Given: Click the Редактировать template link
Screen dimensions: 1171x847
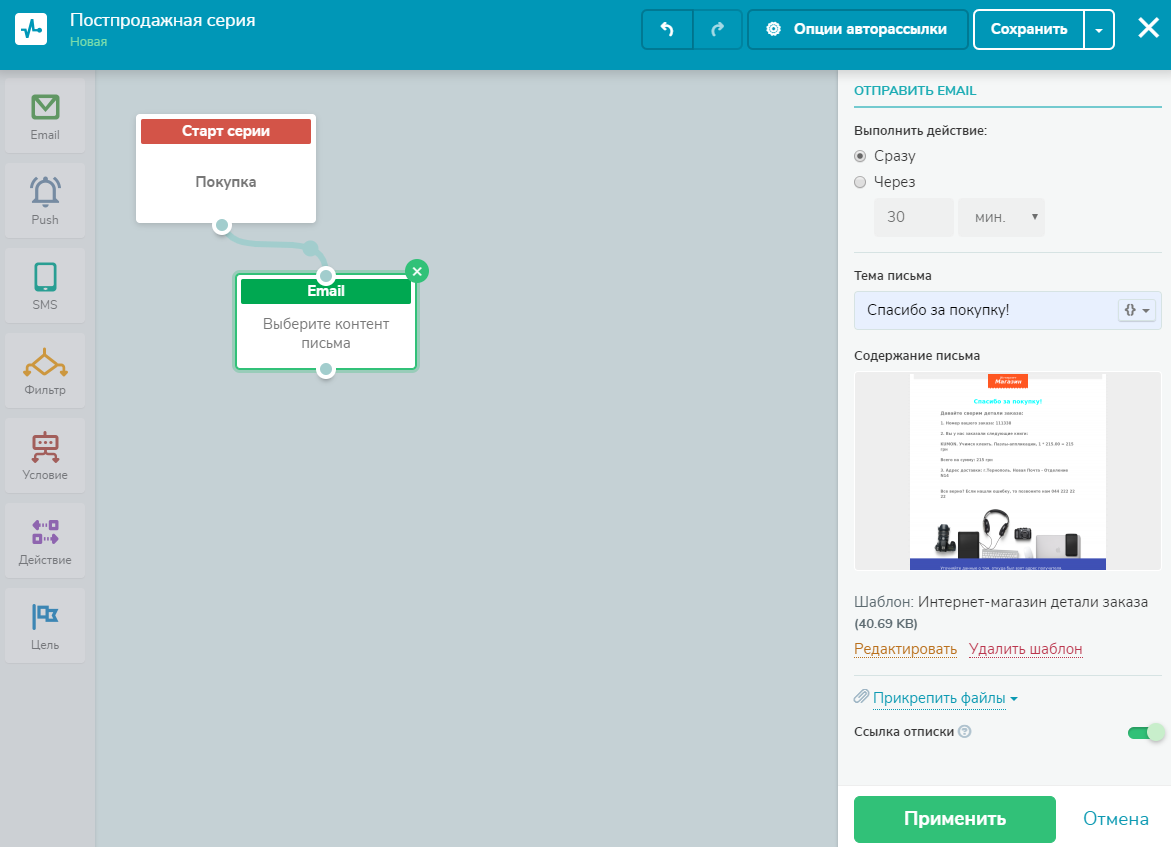Looking at the screenshot, I should coord(905,649).
